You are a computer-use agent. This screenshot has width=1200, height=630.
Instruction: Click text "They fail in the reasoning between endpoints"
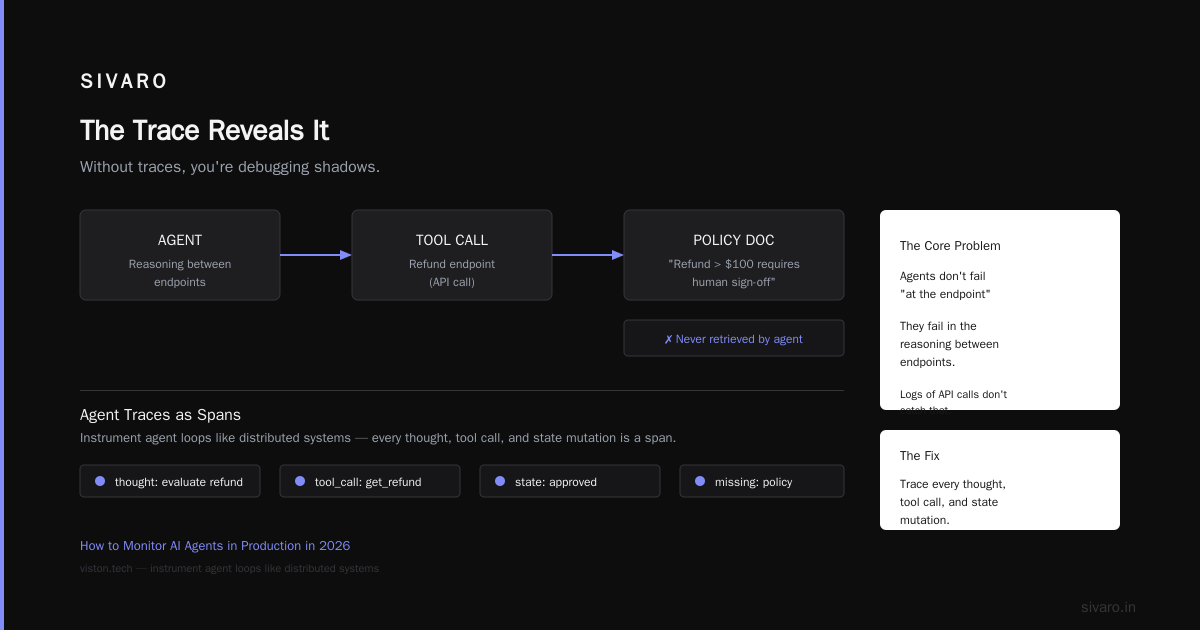click(949, 344)
